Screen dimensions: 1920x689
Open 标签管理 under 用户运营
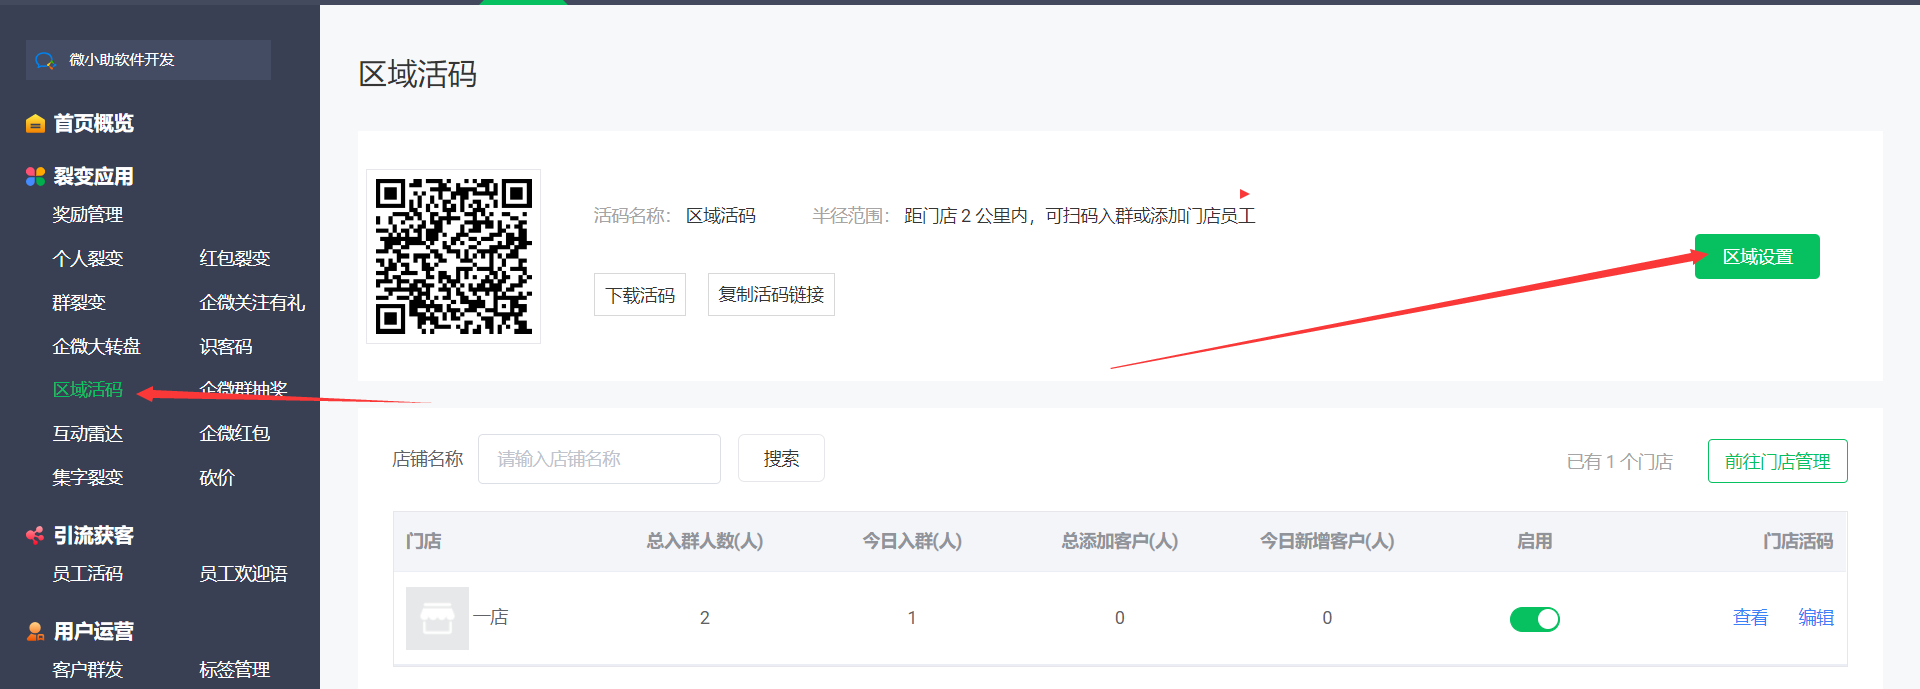(x=235, y=670)
